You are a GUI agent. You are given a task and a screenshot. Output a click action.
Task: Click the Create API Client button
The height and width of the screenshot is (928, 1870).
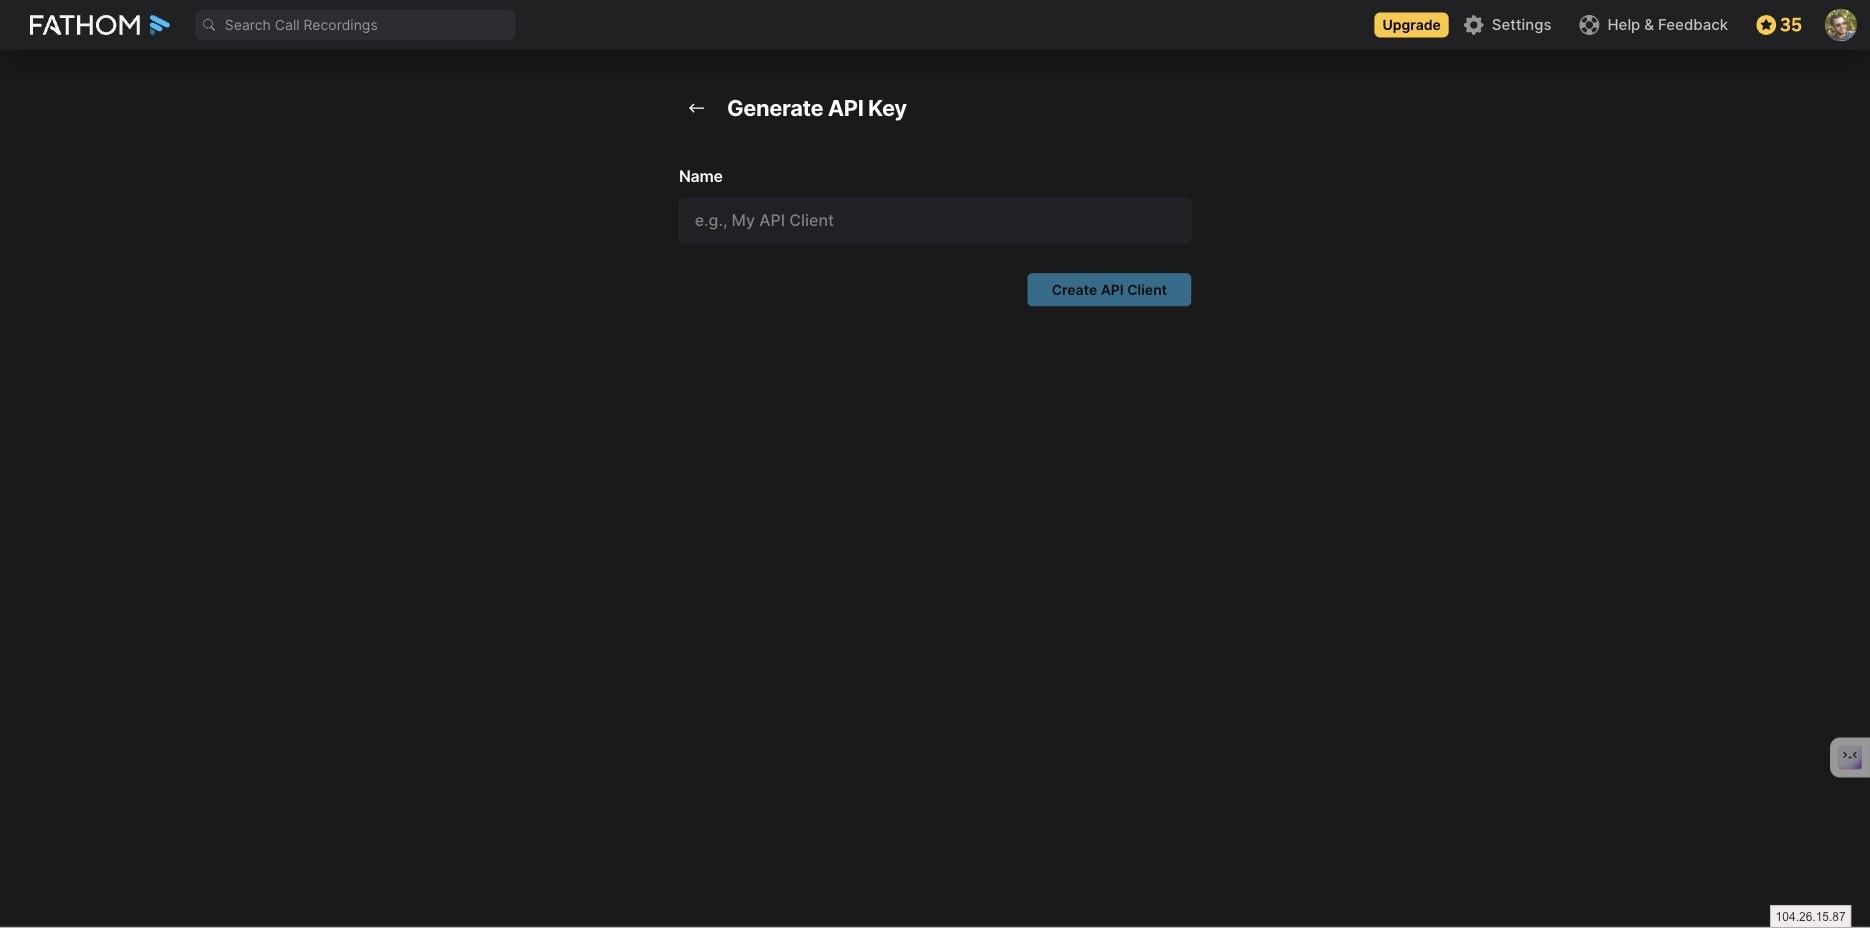click(x=1109, y=290)
